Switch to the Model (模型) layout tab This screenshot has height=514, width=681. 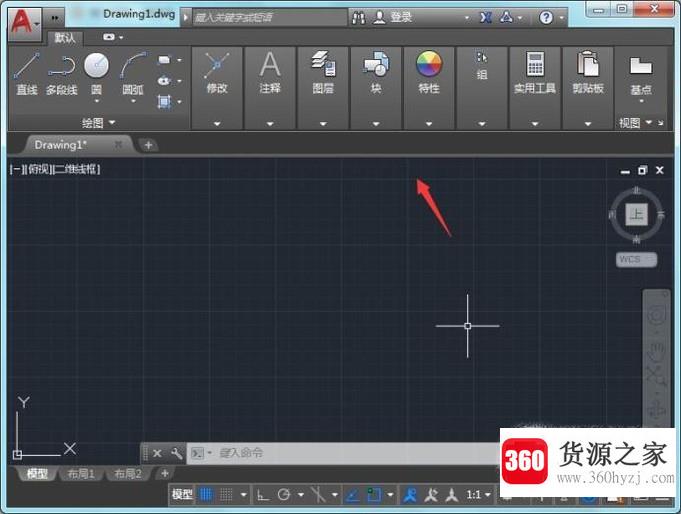[x=37, y=474]
